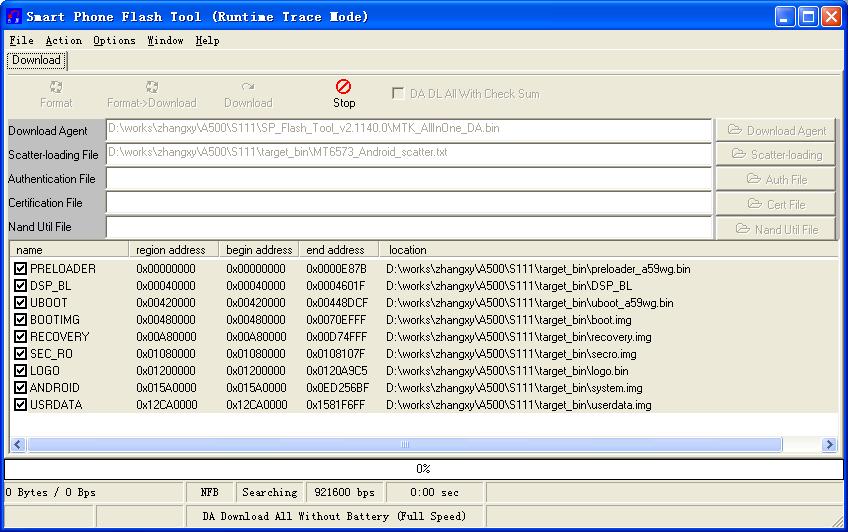Image resolution: width=848 pixels, height=532 pixels.
Task: Uncheck the LOGO checkbox
Action: [21, 371]
